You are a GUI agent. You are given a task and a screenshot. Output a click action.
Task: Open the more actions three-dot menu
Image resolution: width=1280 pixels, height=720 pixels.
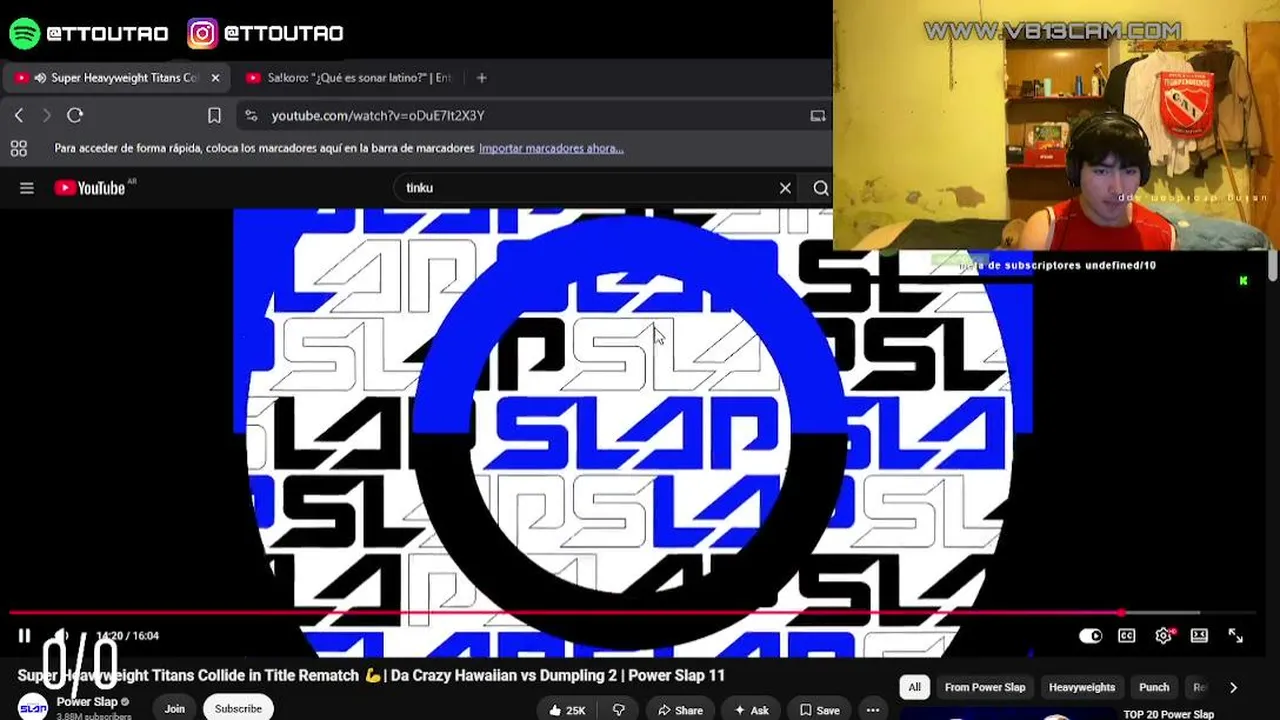point(873,710)
